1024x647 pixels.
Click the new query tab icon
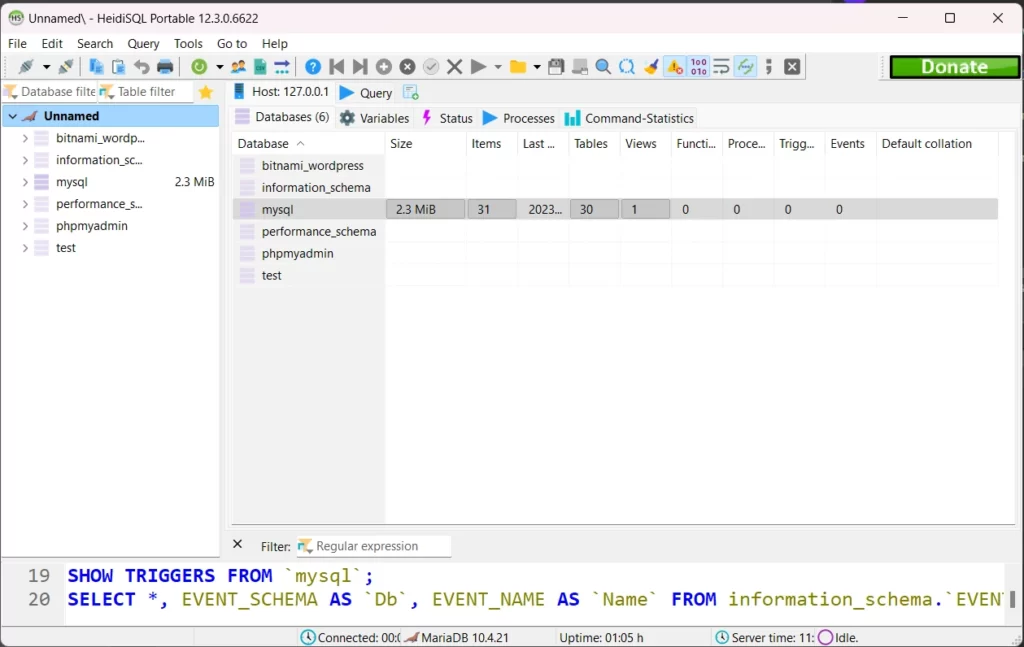[411, 93]
